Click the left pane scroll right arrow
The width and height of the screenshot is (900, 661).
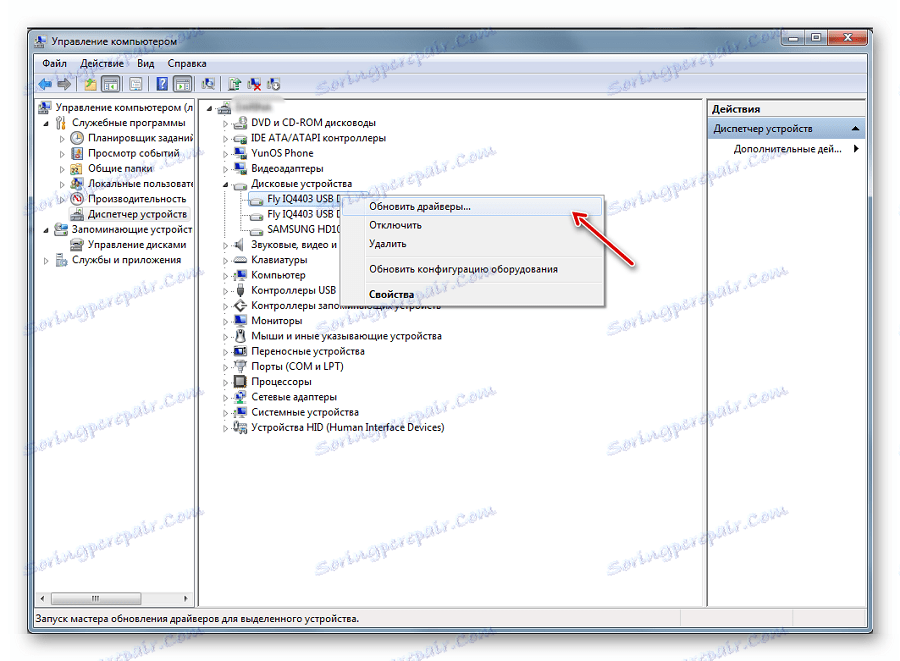pos(185,598)
